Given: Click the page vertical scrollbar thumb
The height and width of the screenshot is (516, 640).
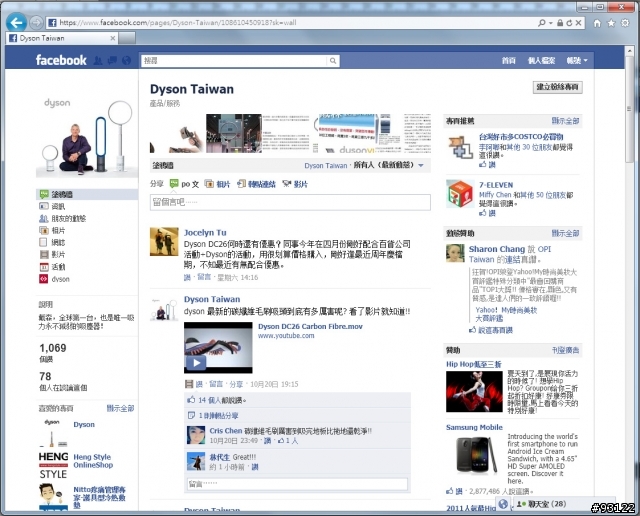Looking at the screenshot, I should click(x=629, y=109).
